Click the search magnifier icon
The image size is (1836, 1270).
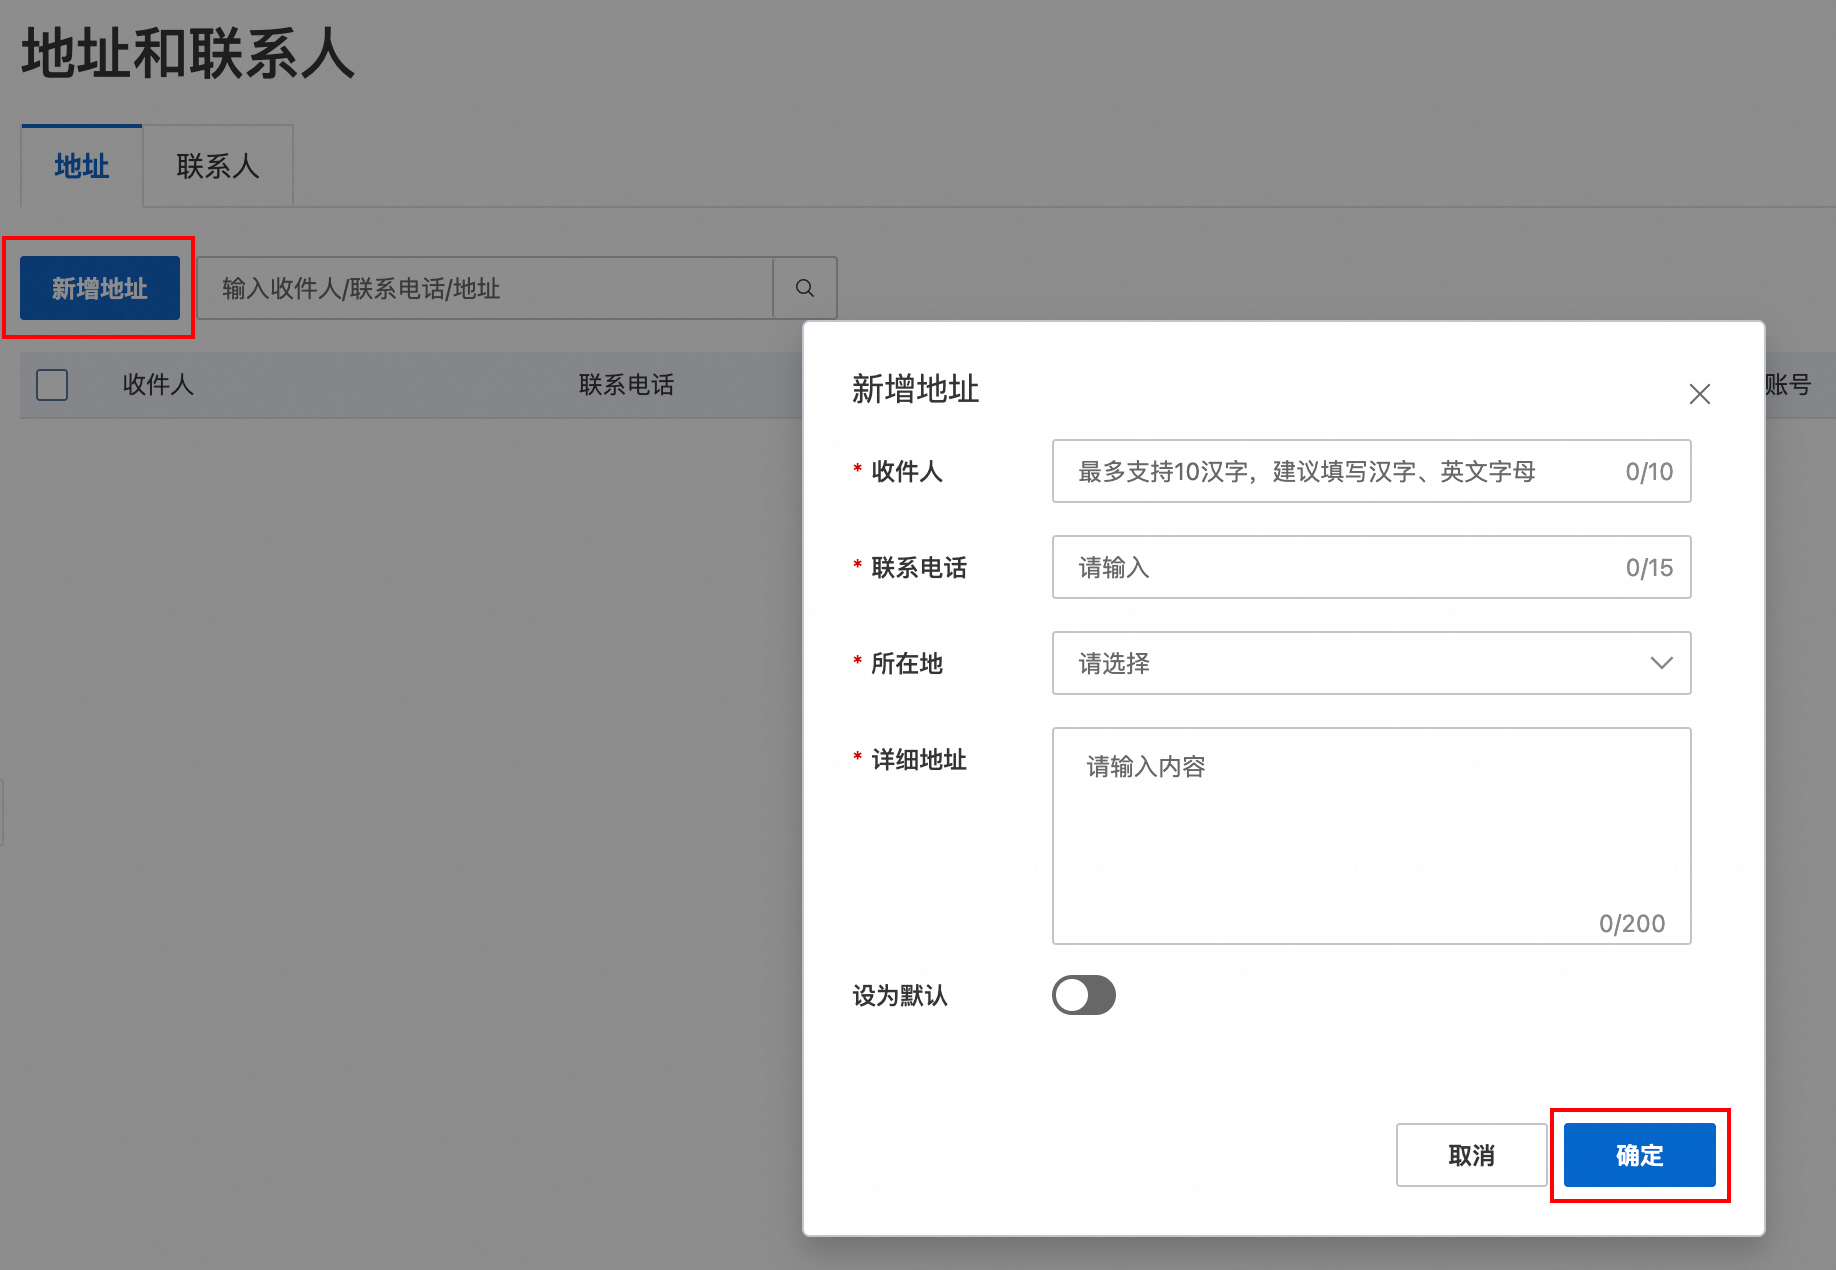[805, 288]
